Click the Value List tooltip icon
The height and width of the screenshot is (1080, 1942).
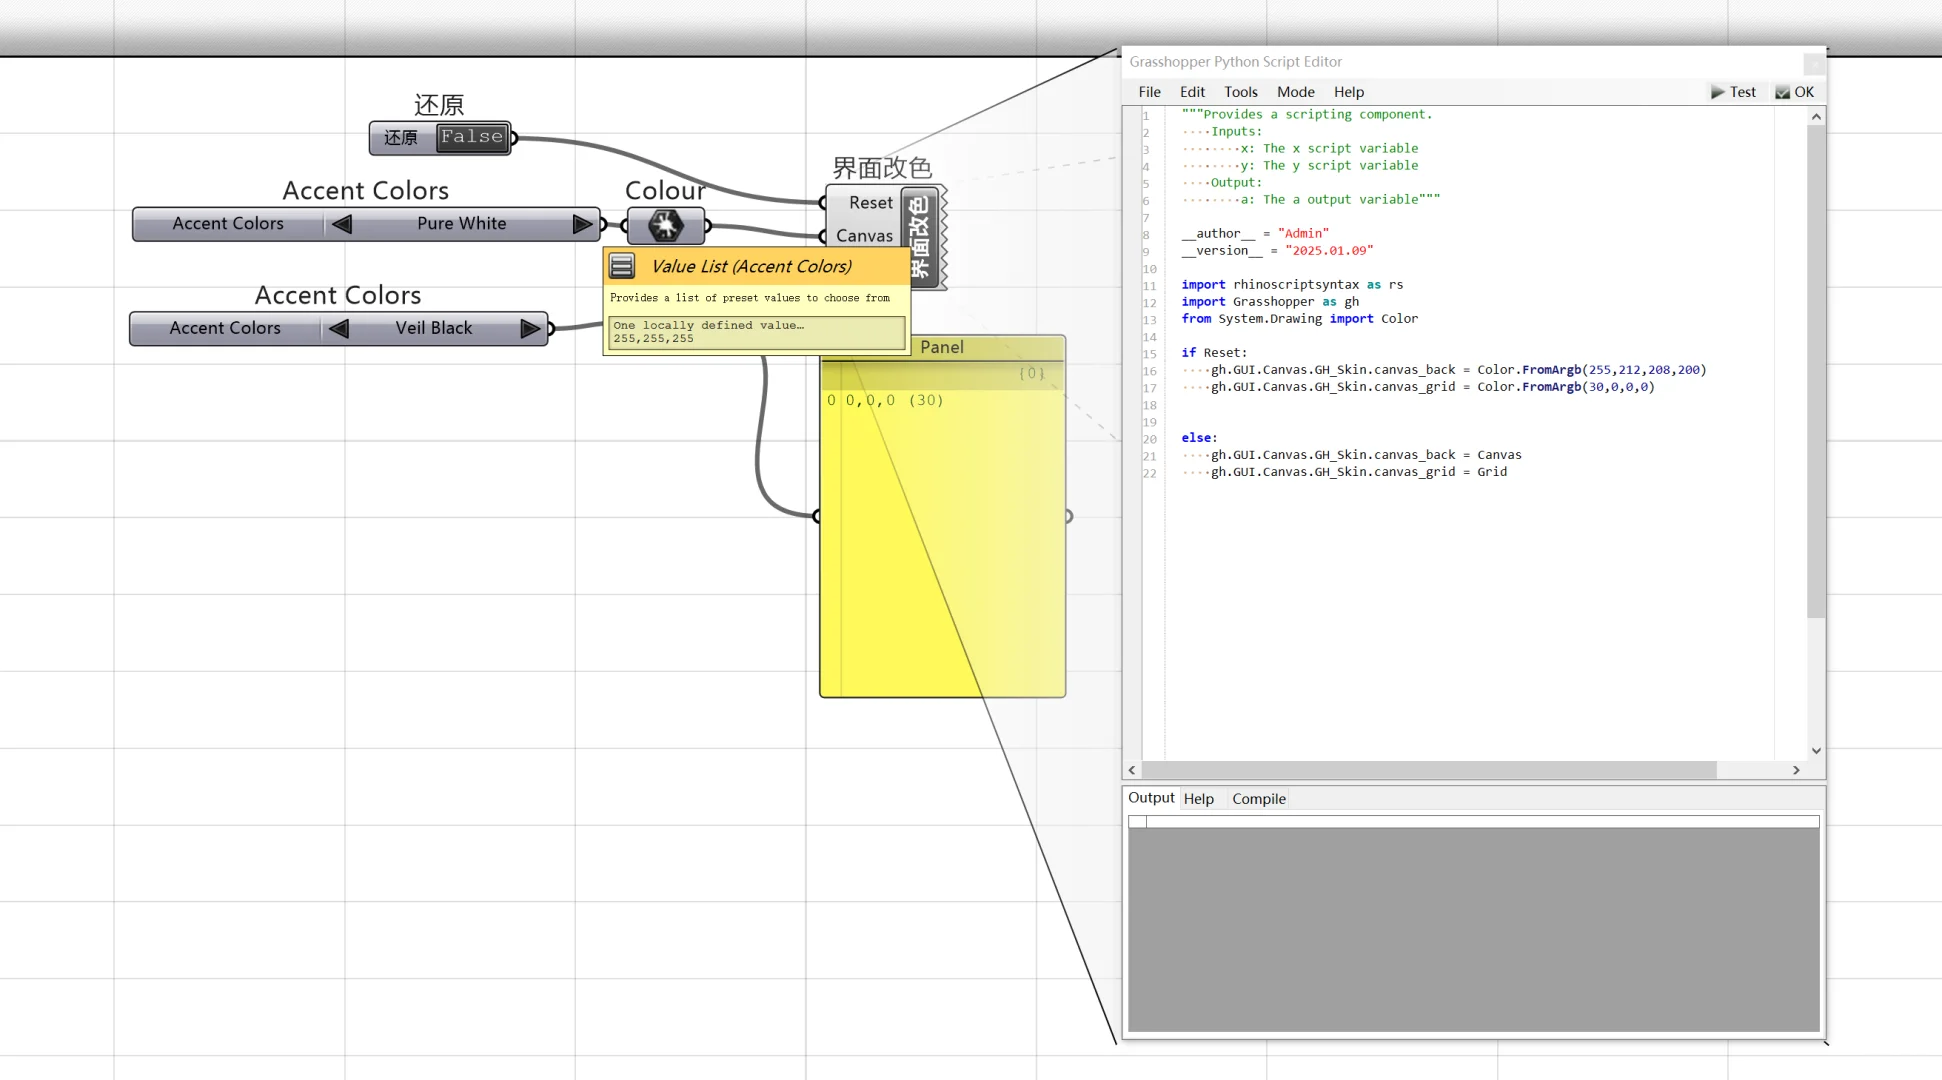coord(622,266)
